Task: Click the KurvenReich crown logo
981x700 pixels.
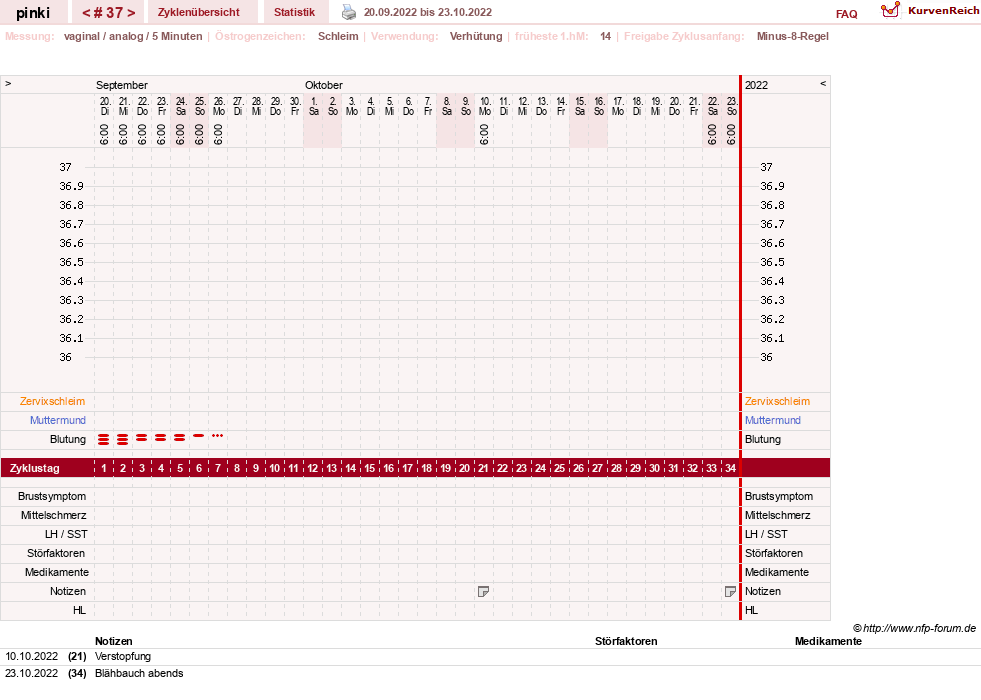Action: [890, 10]
